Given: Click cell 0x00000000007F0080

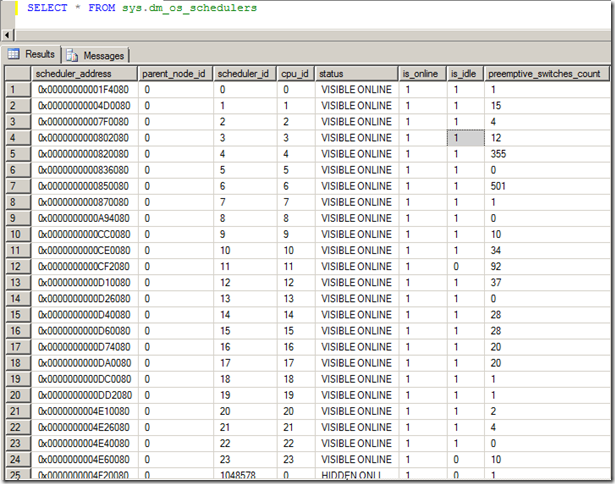Looking at the screenshot, I should [85, 122].
